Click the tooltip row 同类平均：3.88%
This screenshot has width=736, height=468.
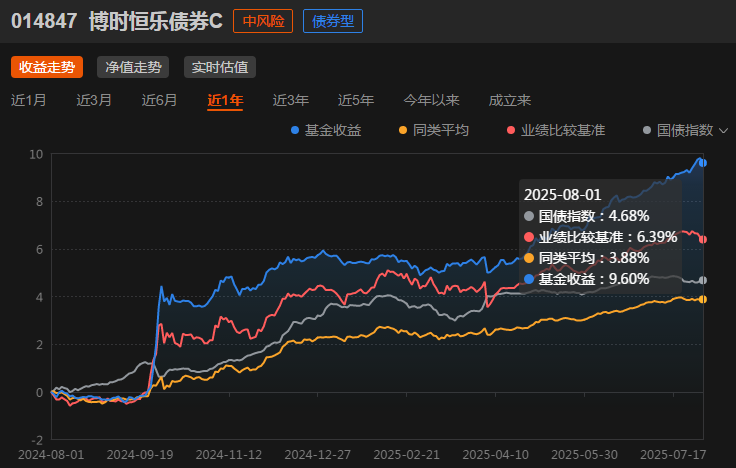587,258
